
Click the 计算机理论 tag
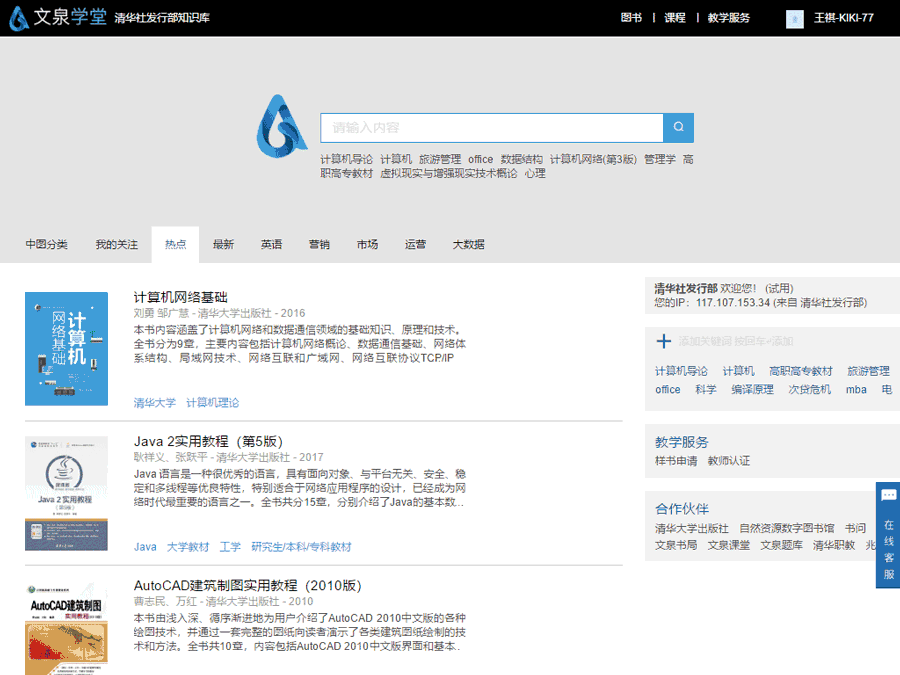click(212, 403)
